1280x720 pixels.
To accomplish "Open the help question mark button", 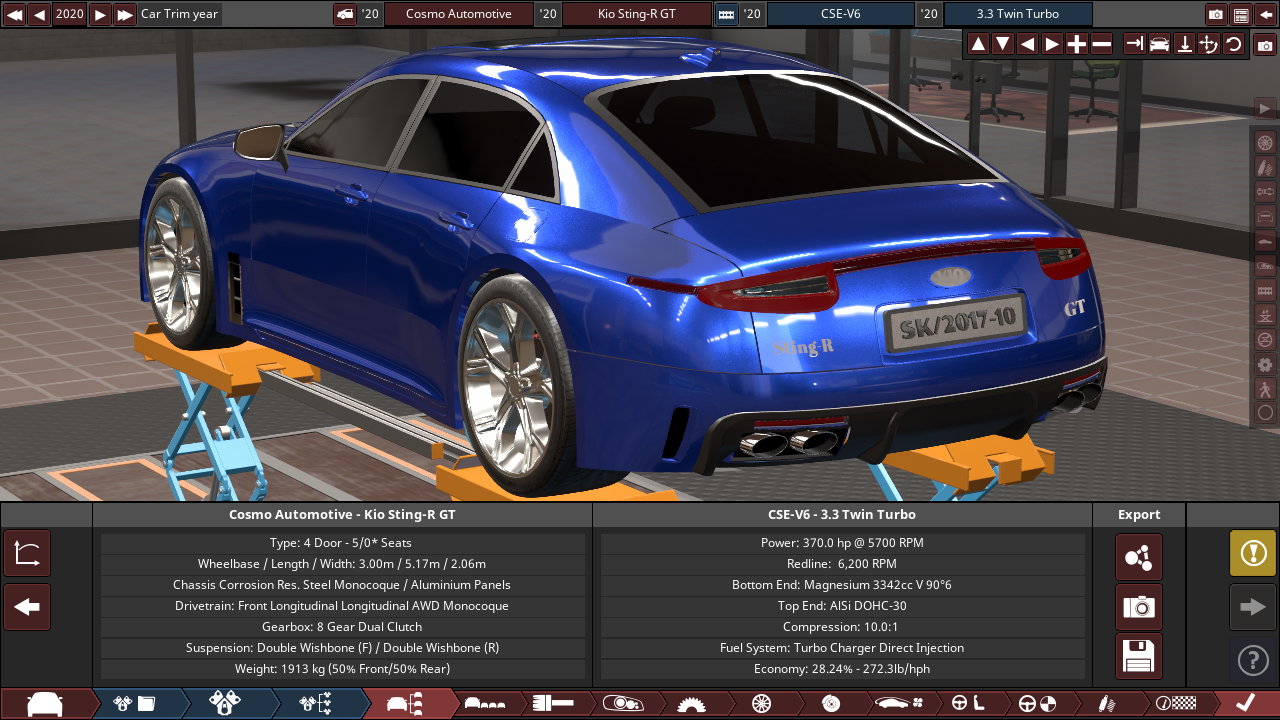I will [x=1253, y=660].
